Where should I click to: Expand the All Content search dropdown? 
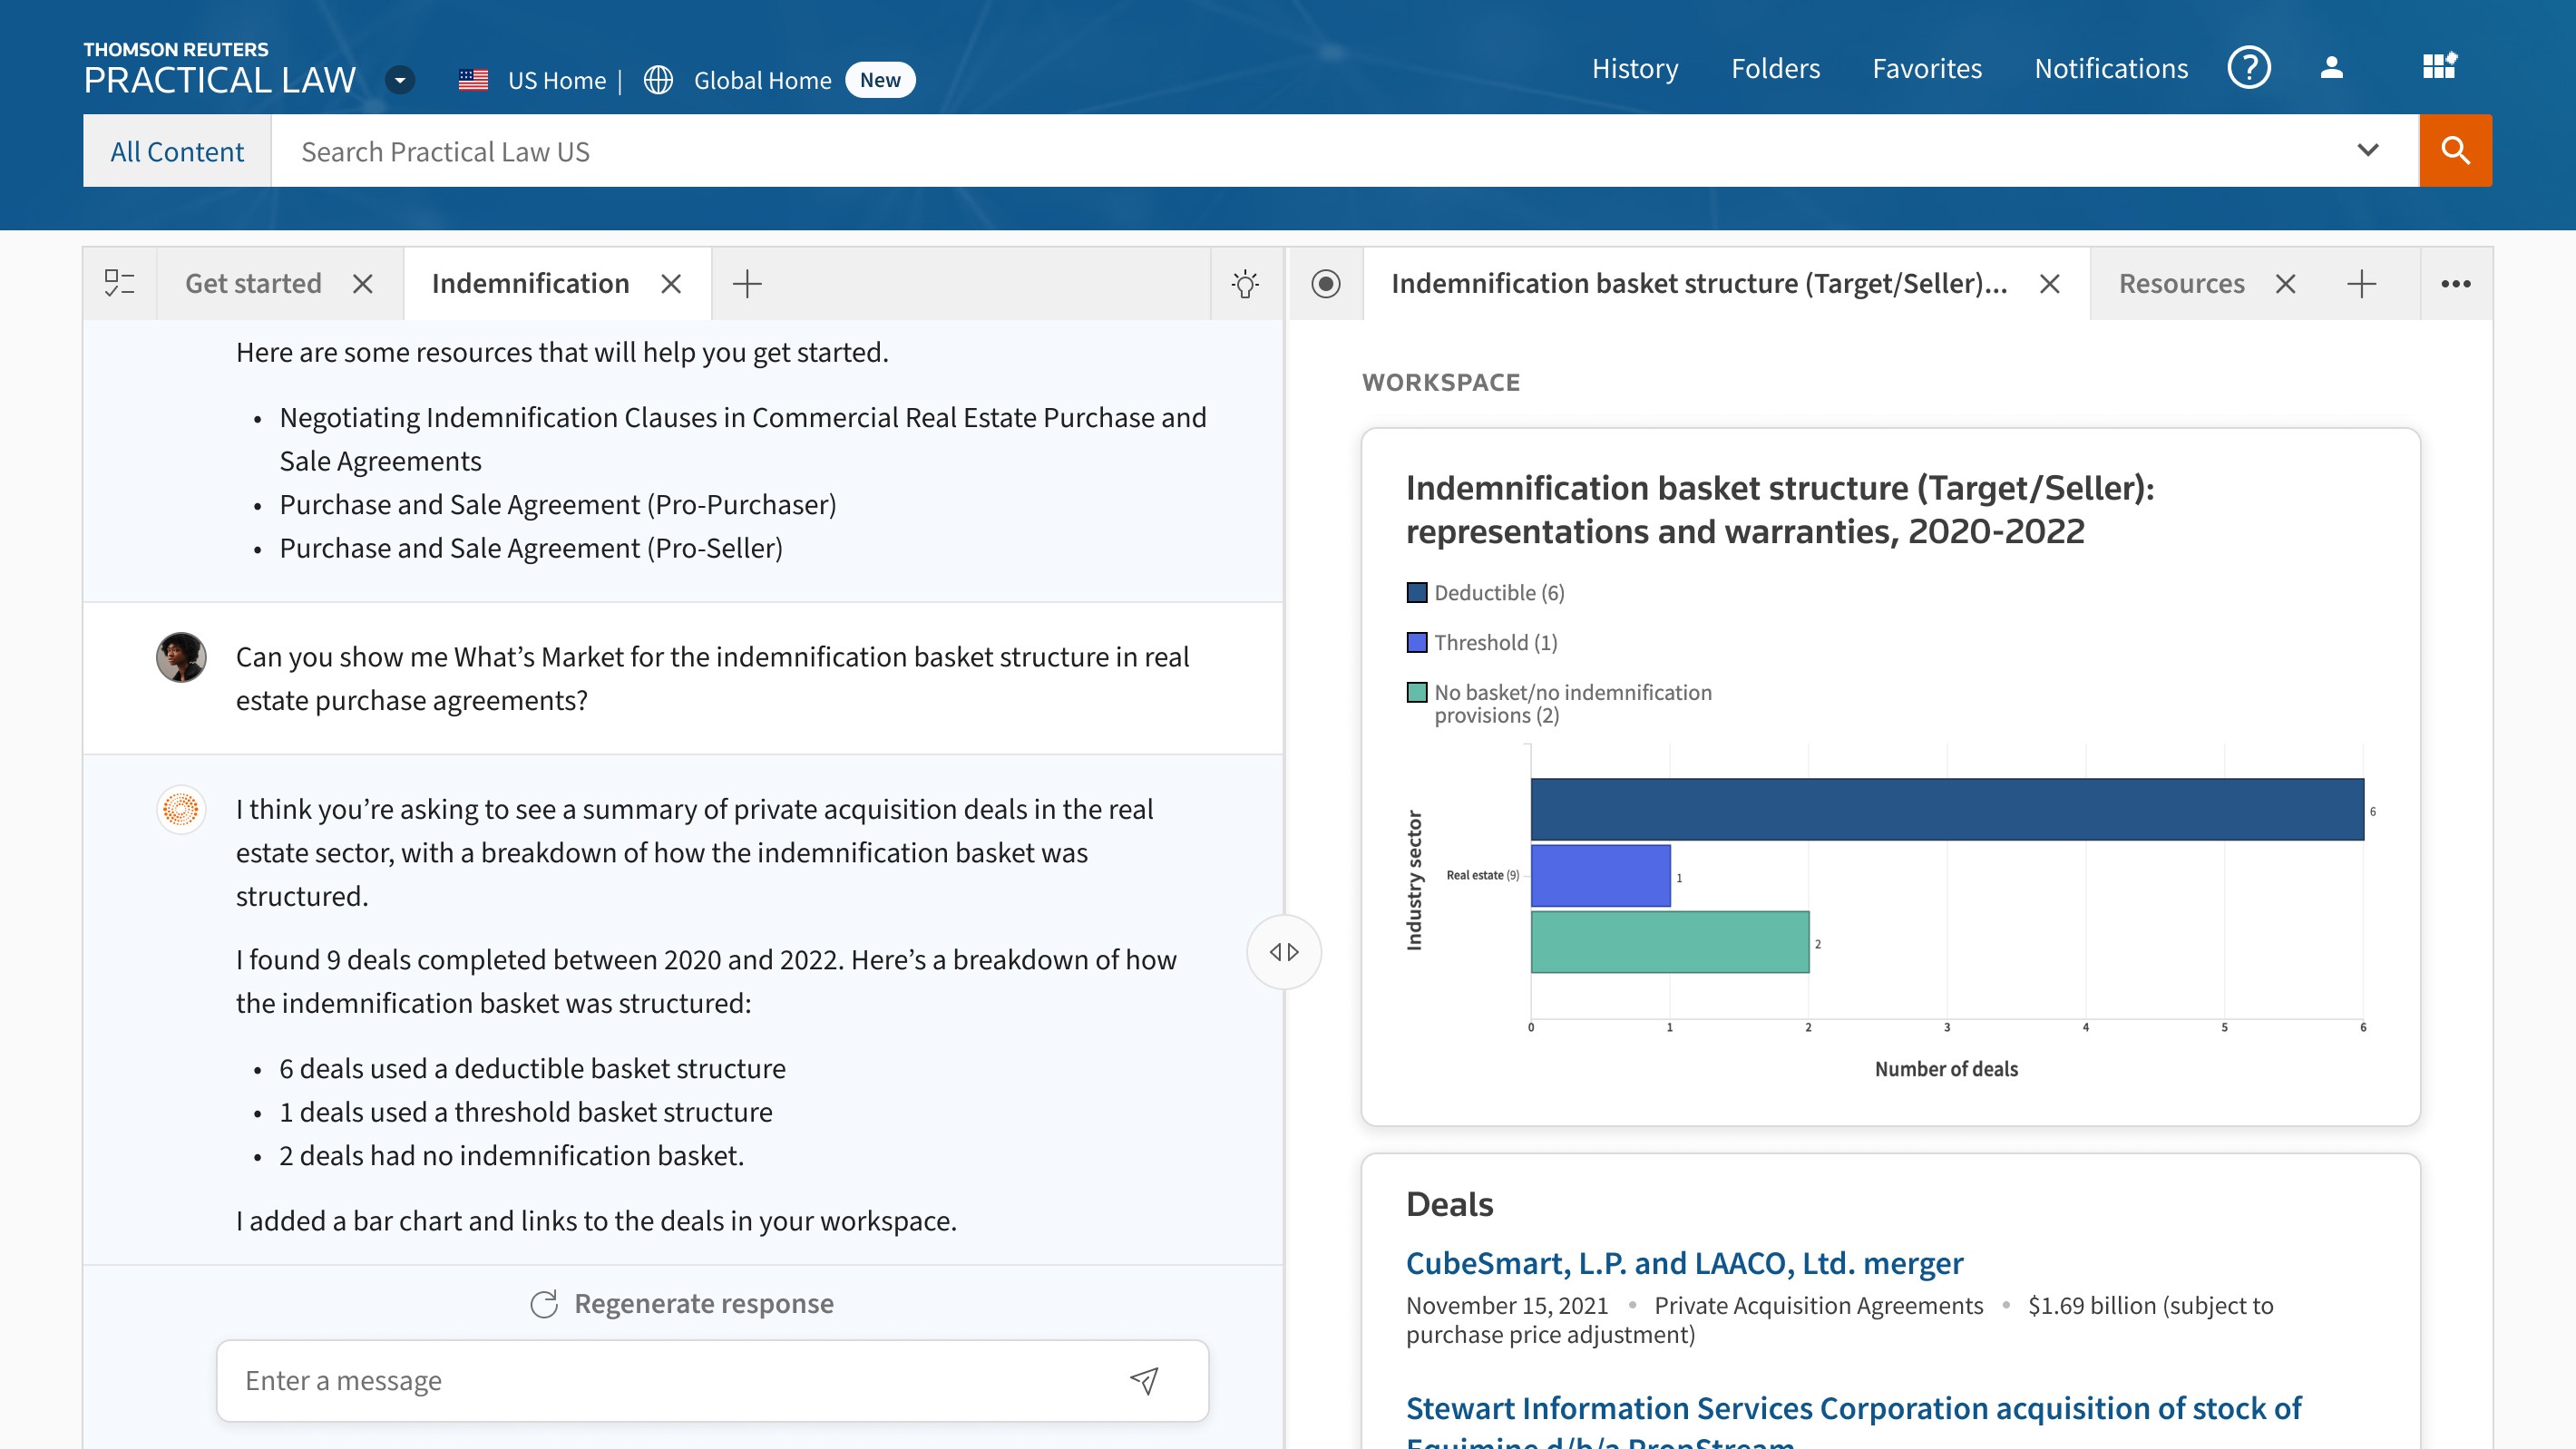tap(177, 151)
